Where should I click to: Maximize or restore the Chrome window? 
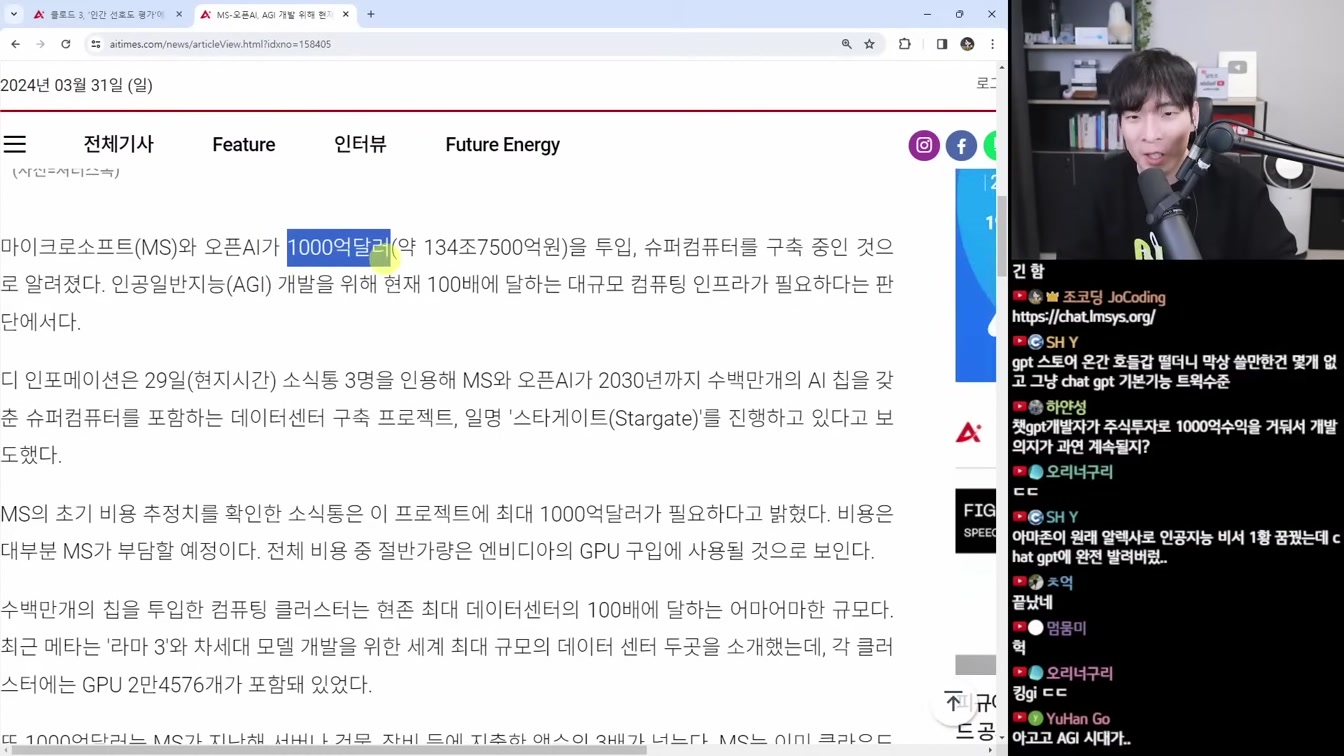(959, 15)
